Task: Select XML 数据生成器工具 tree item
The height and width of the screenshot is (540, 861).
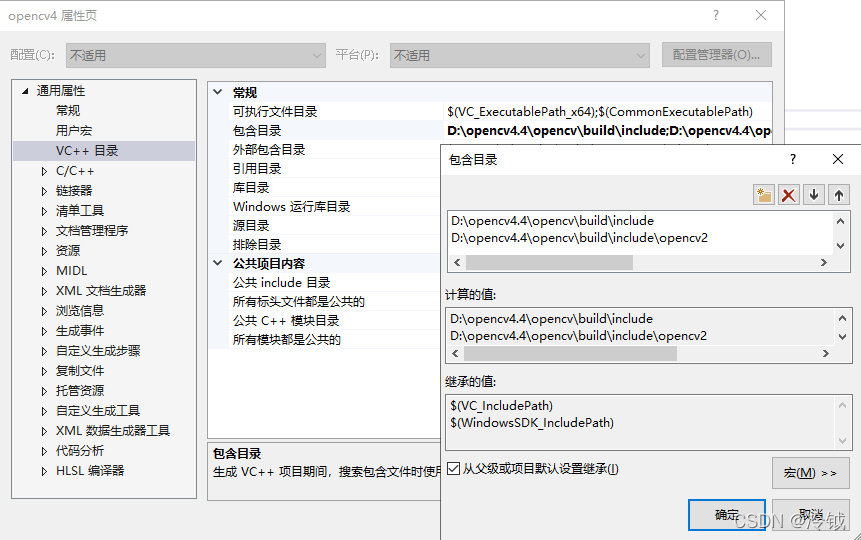Action: 113,431
